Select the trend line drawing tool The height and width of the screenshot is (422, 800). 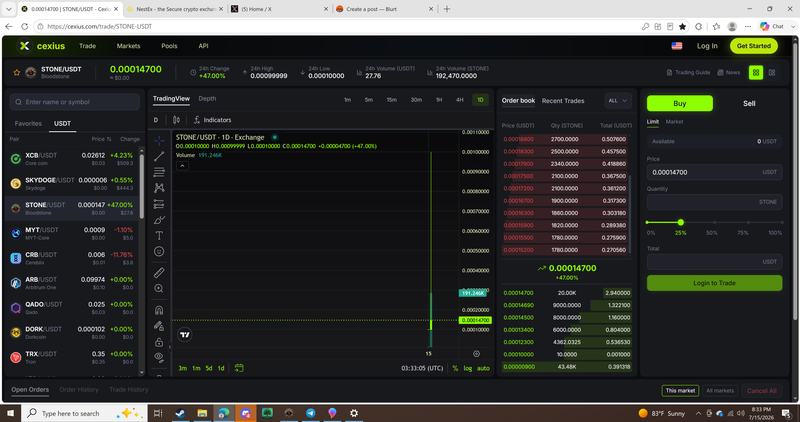click(x=159, y=156)
